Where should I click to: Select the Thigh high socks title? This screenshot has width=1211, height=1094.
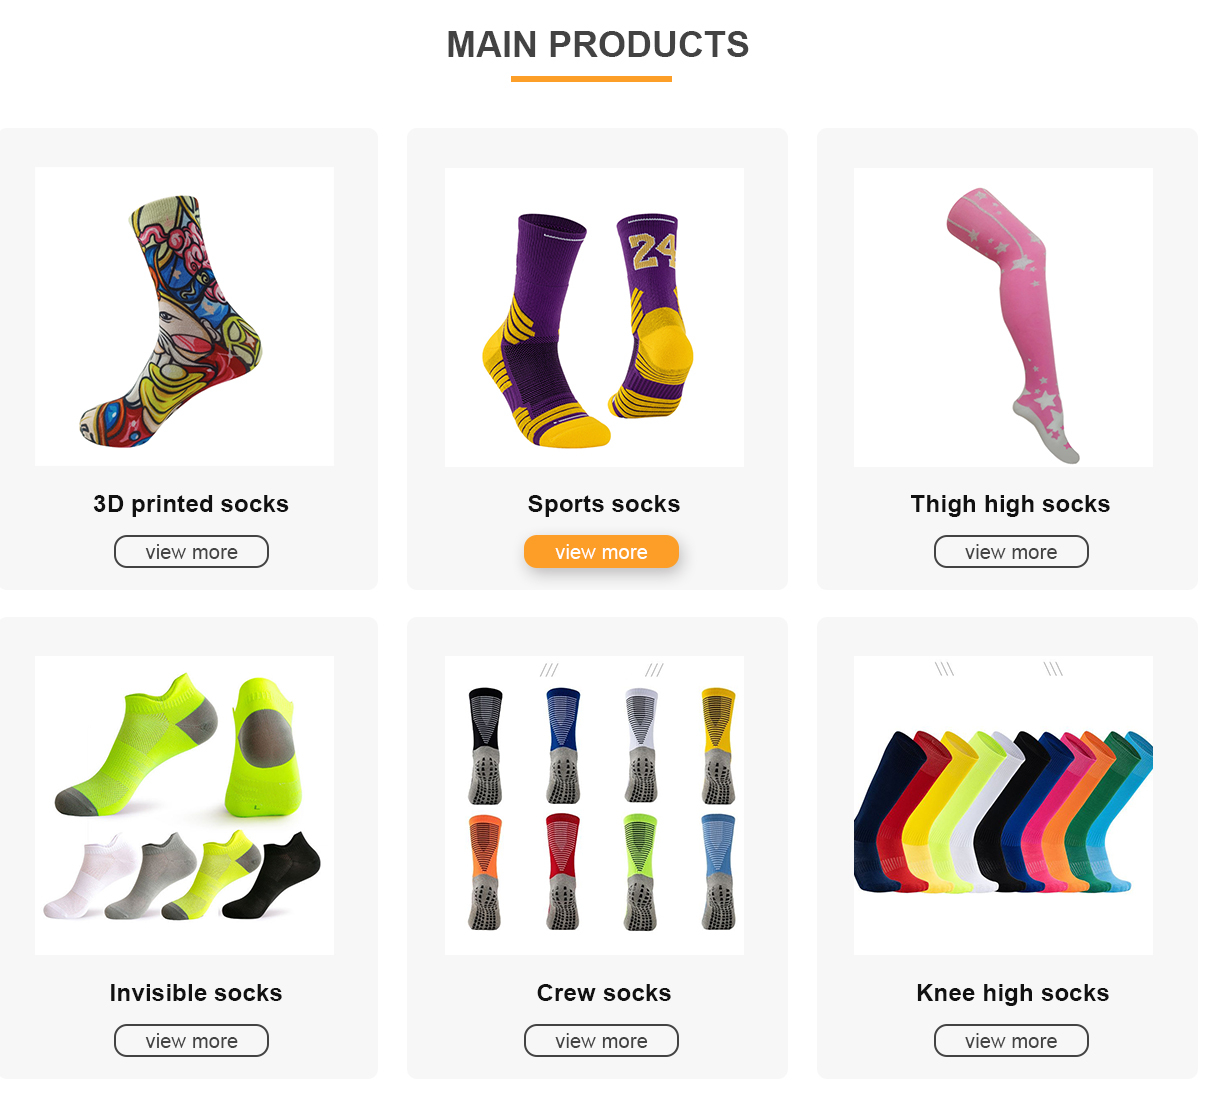tap(1010, 504)
